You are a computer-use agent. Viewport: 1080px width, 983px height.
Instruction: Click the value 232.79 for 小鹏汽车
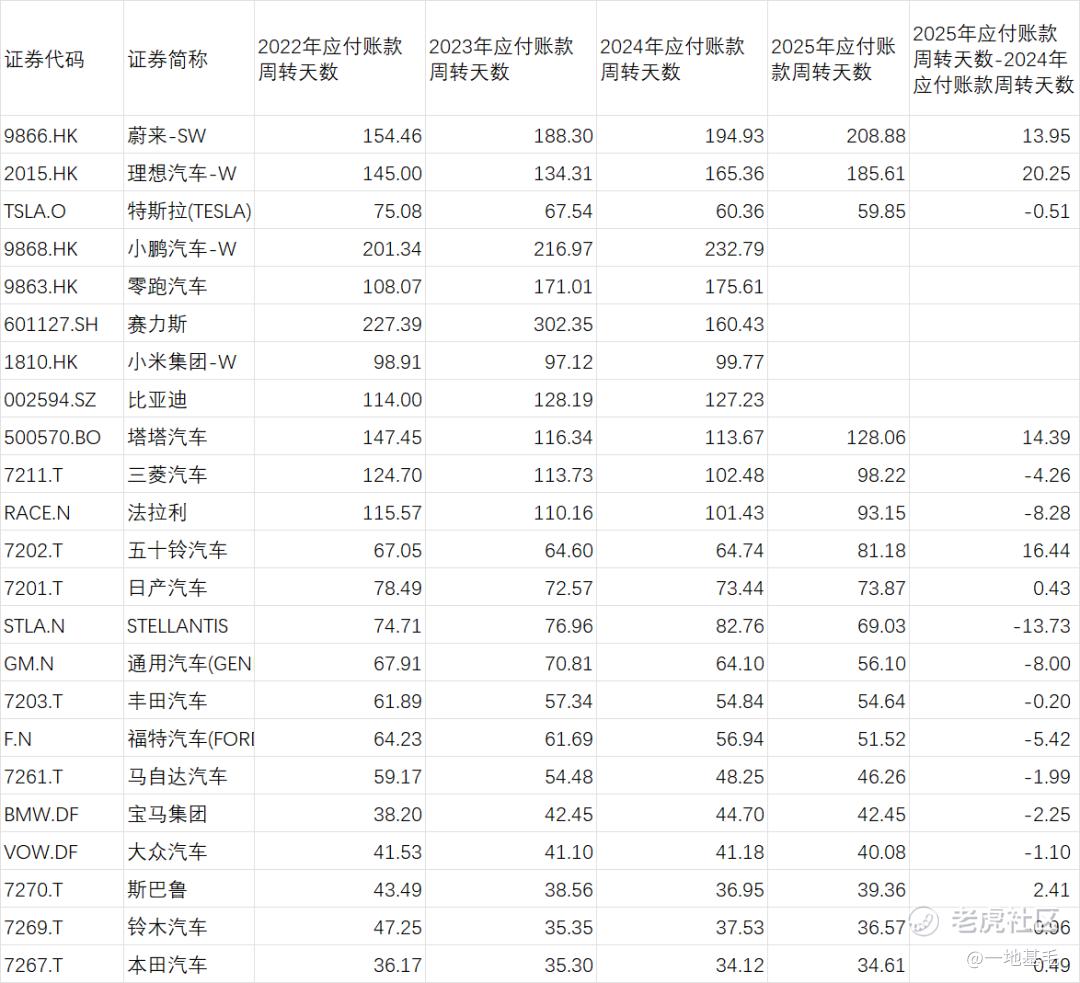tap(734, 249)
